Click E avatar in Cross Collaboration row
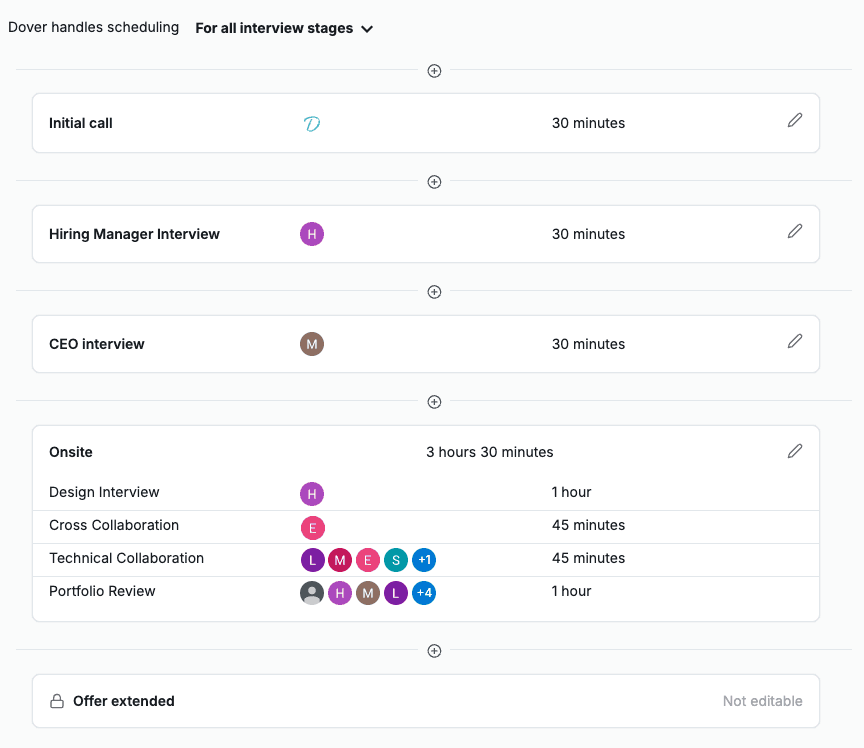Image resolution: width=864 pixels, height=748 pixels. point(313,527)
